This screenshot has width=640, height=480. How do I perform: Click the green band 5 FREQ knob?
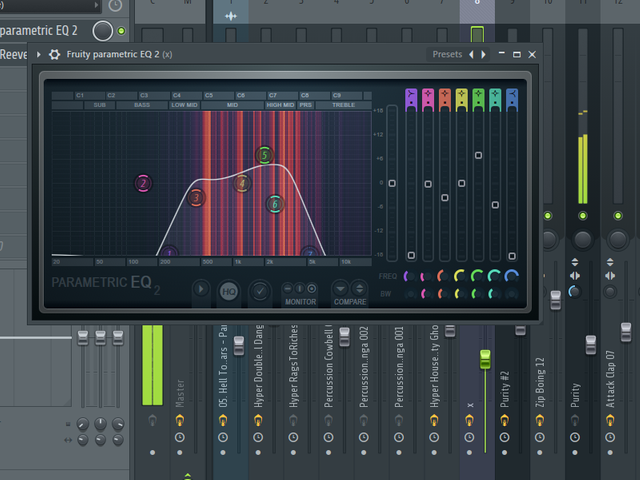pos(477,276)
